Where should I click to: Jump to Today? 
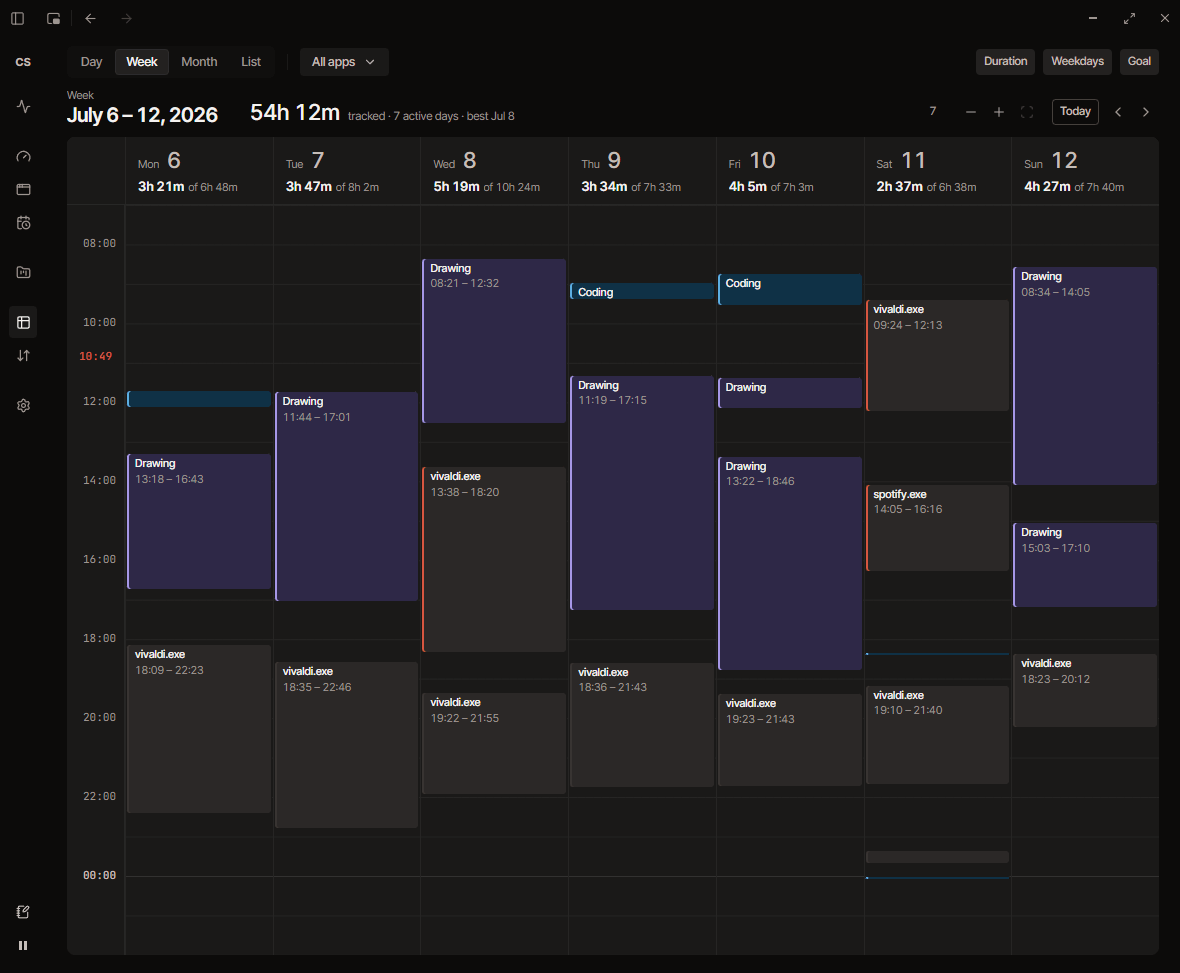[x=1075, y=111]
